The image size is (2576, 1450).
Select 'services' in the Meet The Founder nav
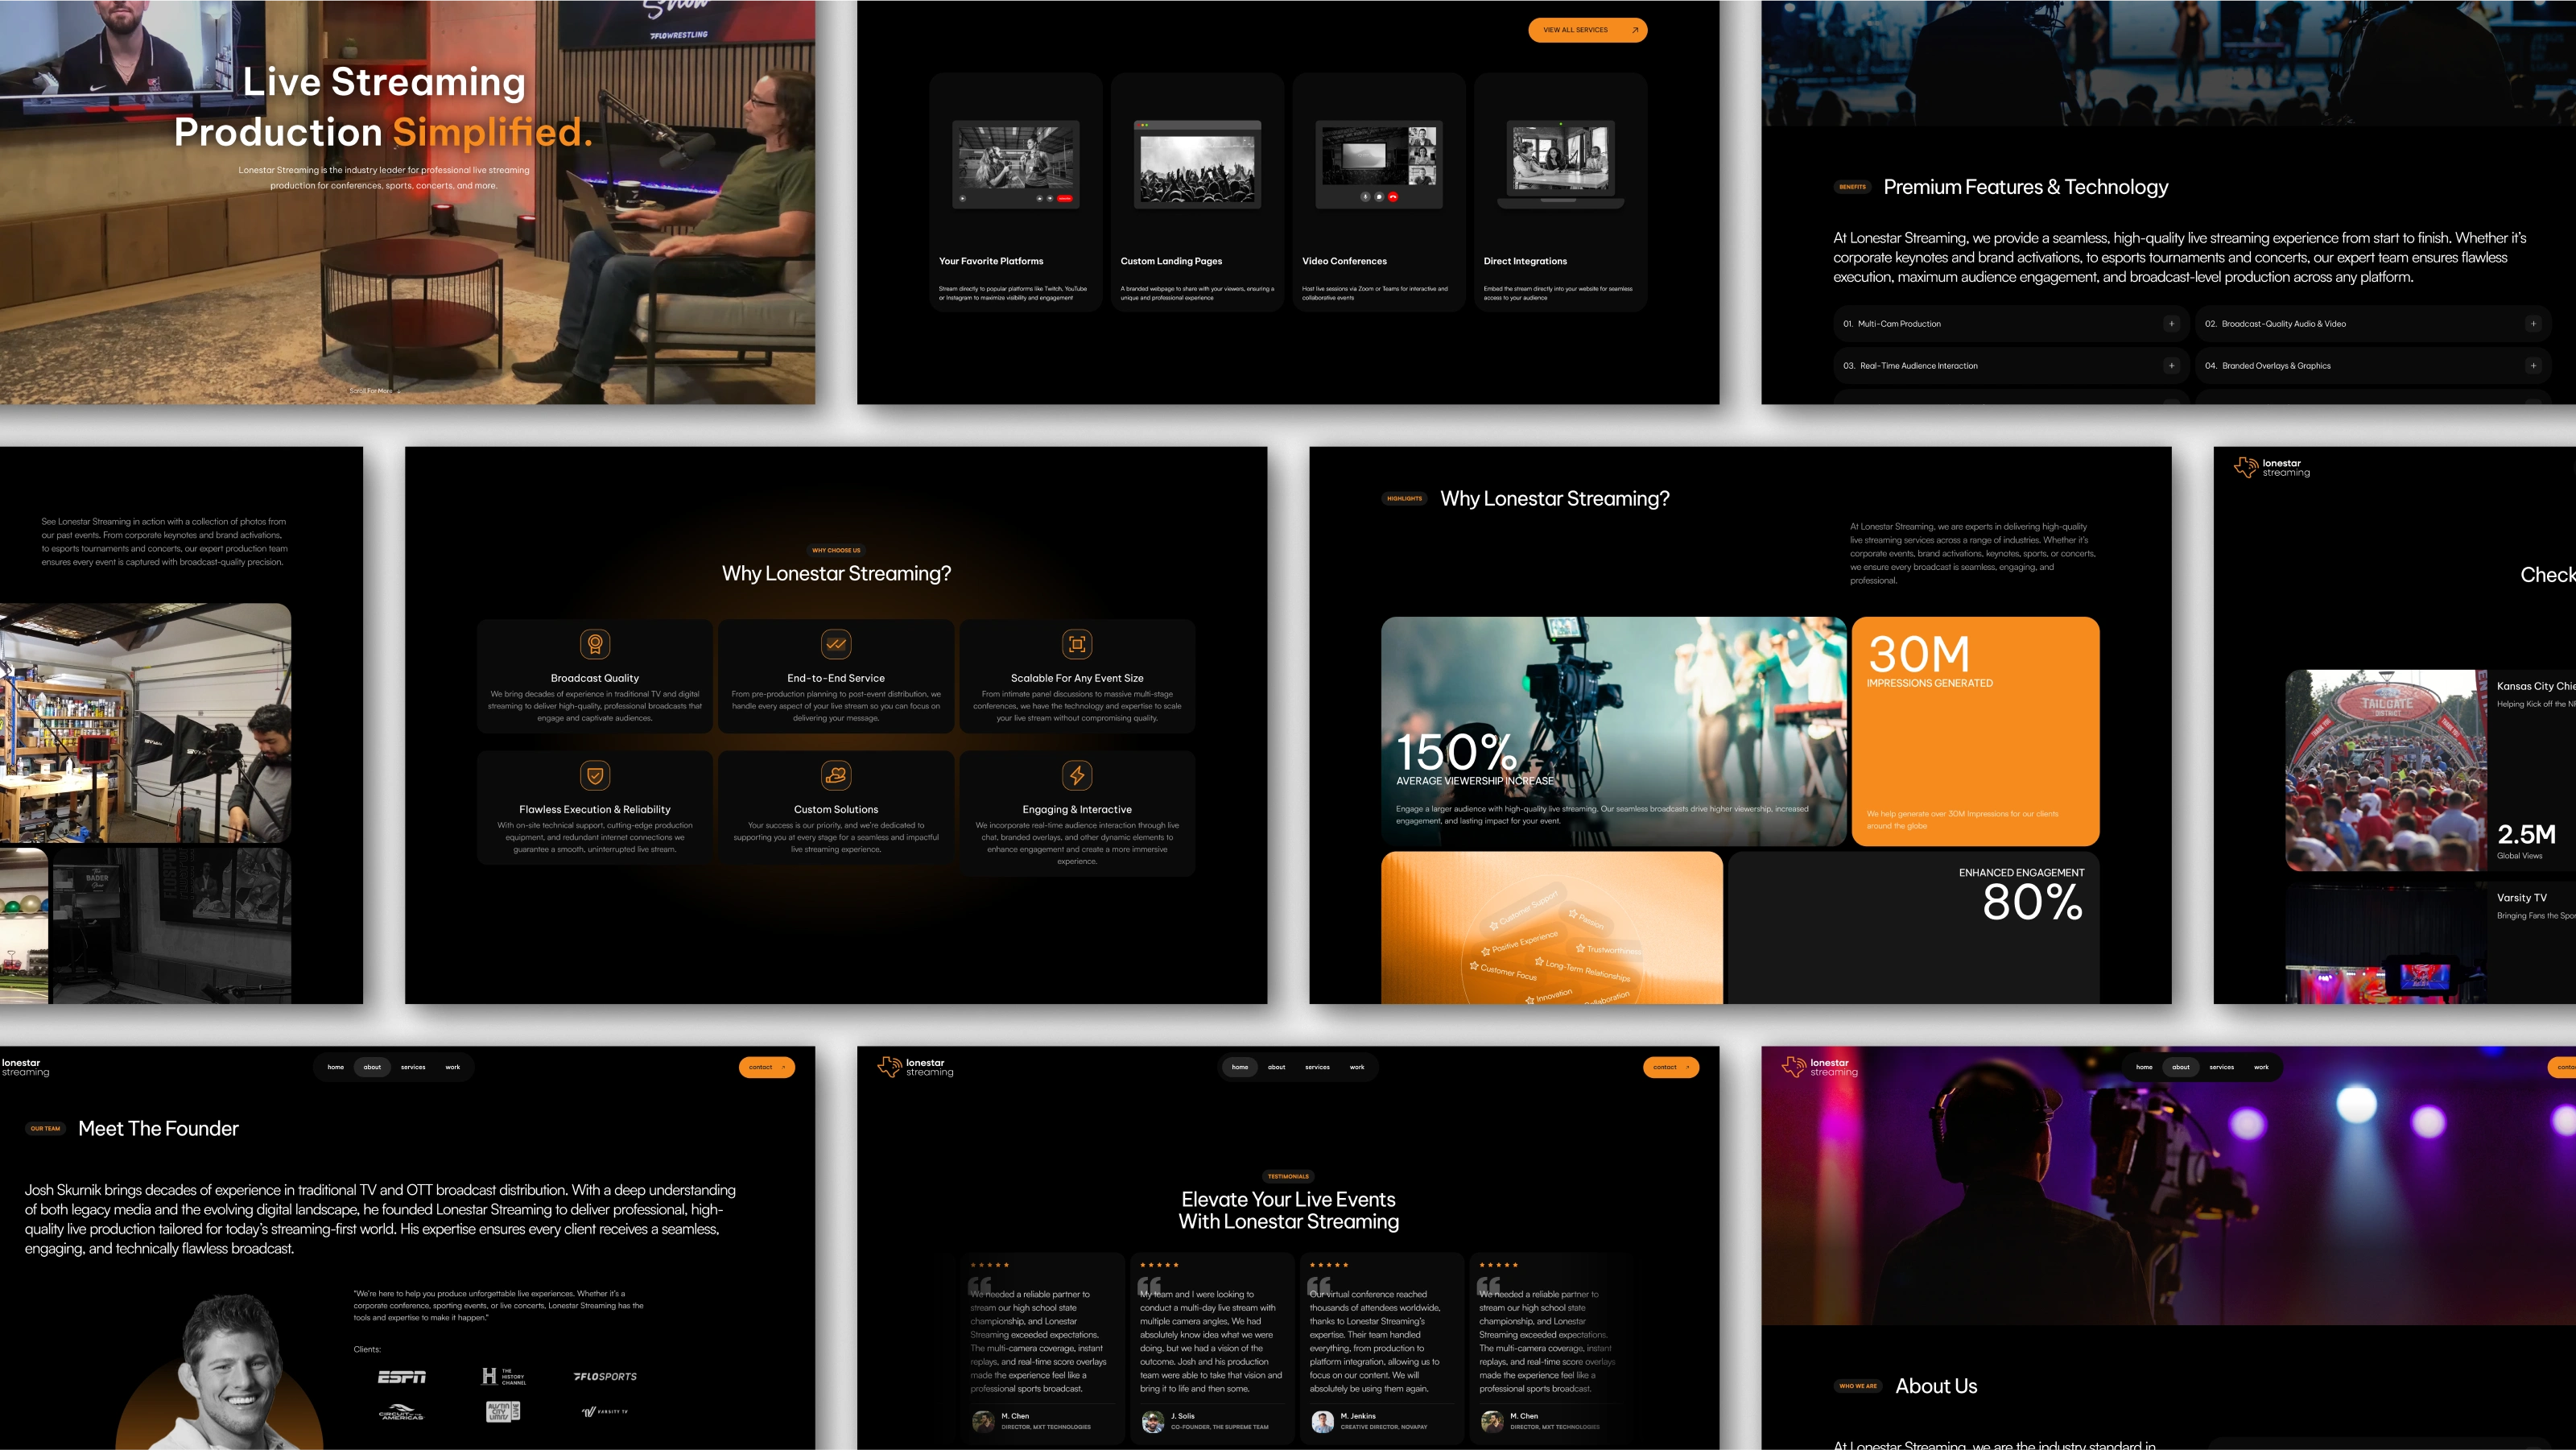click(x=413, y=1067)
